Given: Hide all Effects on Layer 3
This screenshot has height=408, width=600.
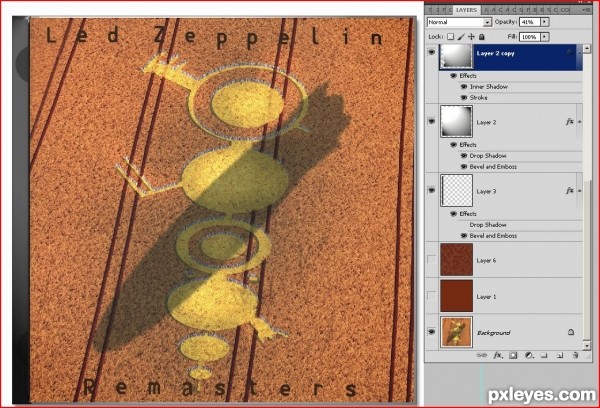Looking at the screenshot, I should (454, 214).
